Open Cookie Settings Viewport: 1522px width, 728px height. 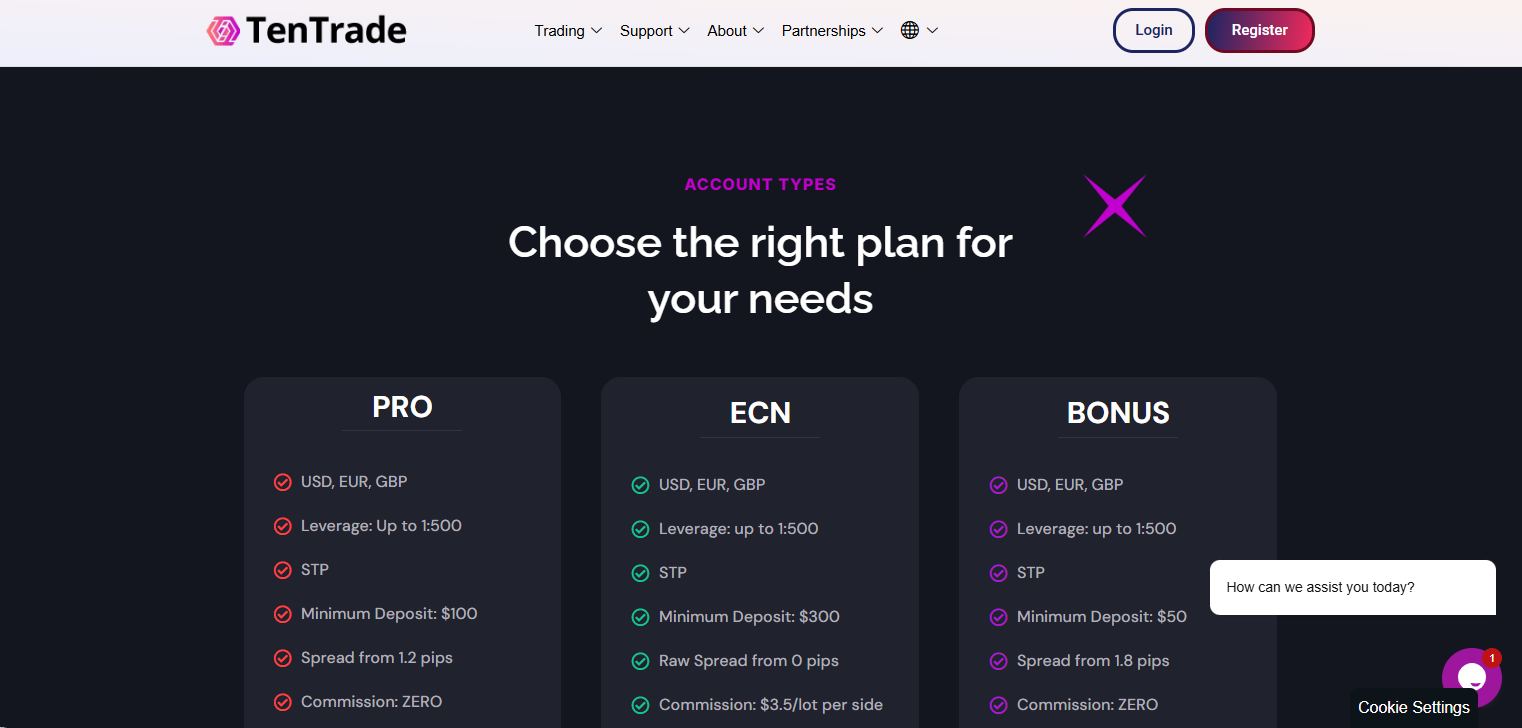pos(1413,708)
